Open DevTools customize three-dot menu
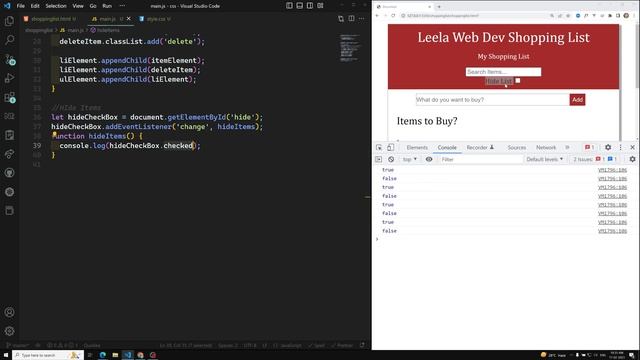Screen dimensions: 640x360 620,147
